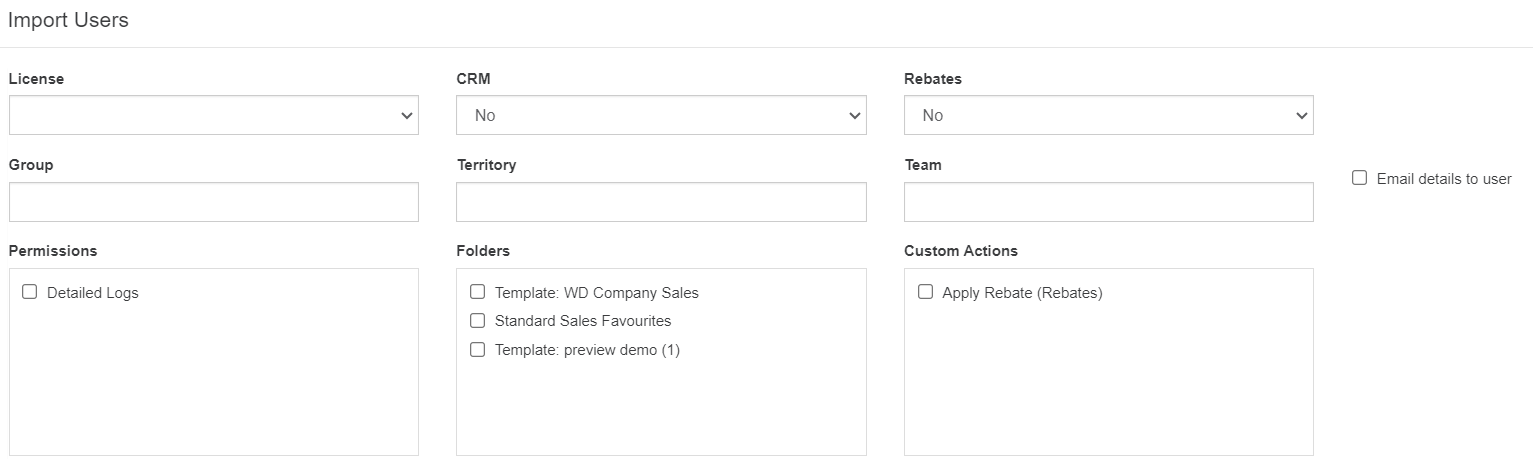This screenshot has height=459, width=1533.
Task: Tick the Detailed Logs permission checkbox
Action: point(30,292)
